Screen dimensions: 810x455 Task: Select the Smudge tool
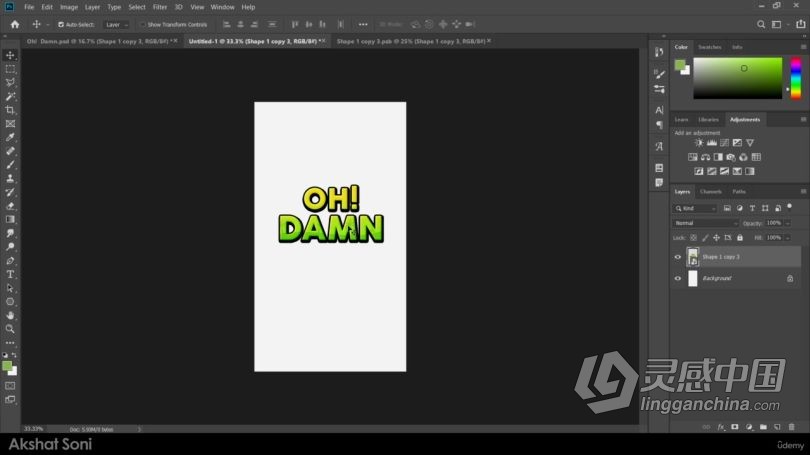coord(10,233)
